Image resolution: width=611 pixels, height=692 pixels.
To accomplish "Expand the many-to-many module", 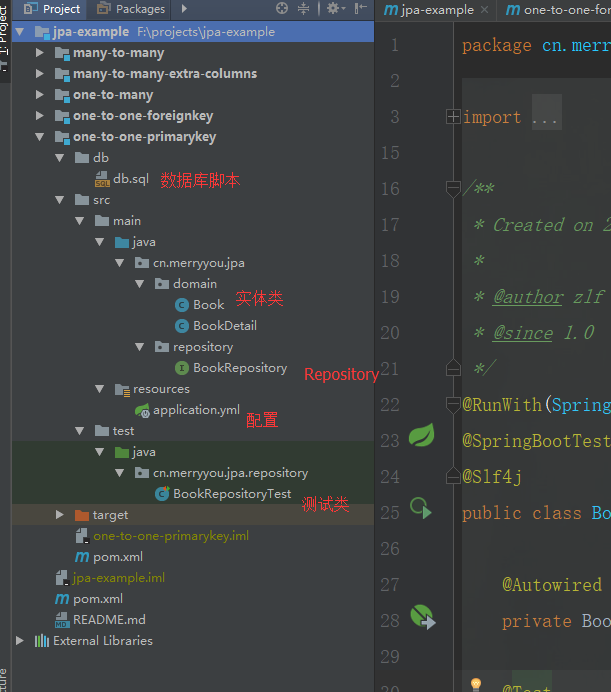I will 40,53.
